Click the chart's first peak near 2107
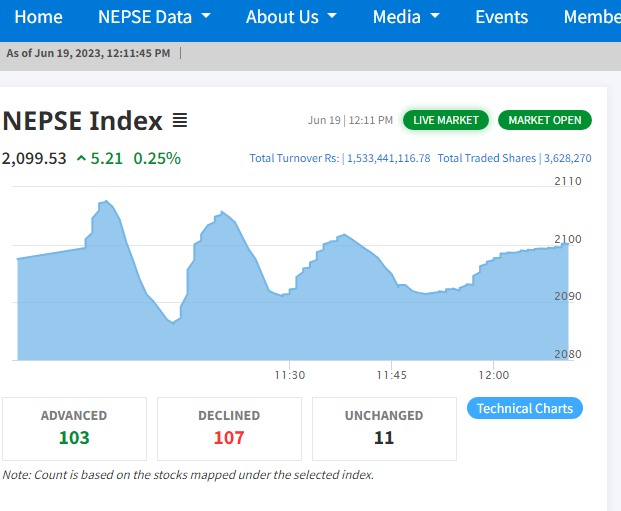Screen dimensions: 621x511 106,201
